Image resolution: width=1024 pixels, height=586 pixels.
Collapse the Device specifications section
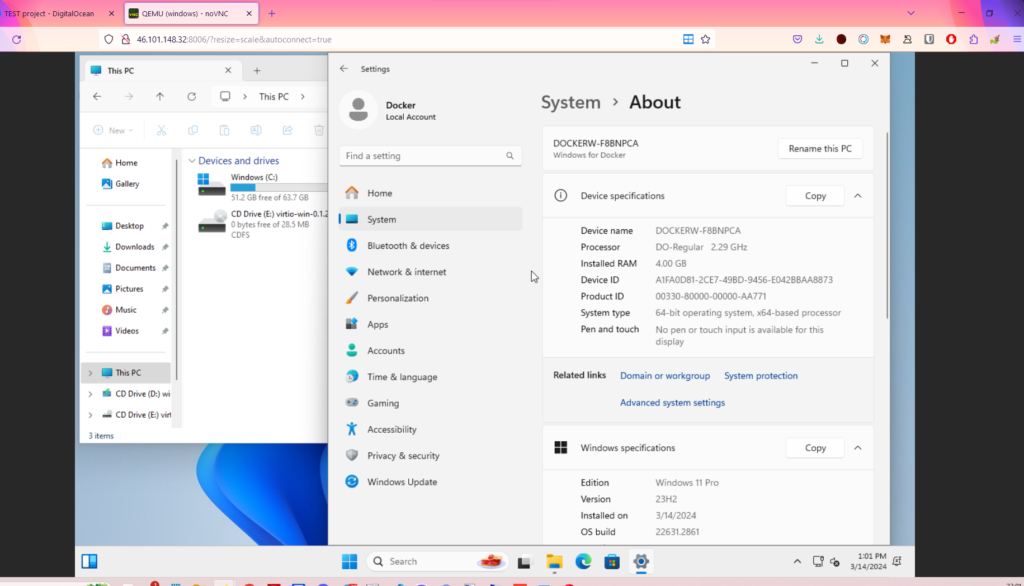tap(857, 195)
